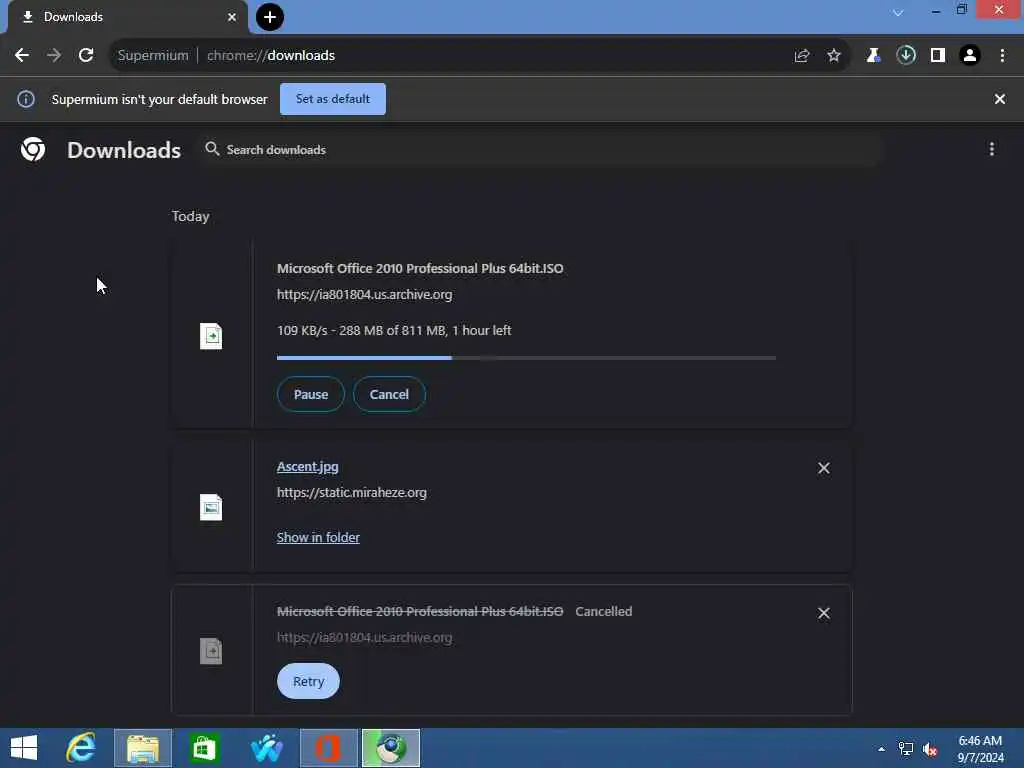
Task: Click the Supermium taskbar icon
Action: (x=391, y=748)
